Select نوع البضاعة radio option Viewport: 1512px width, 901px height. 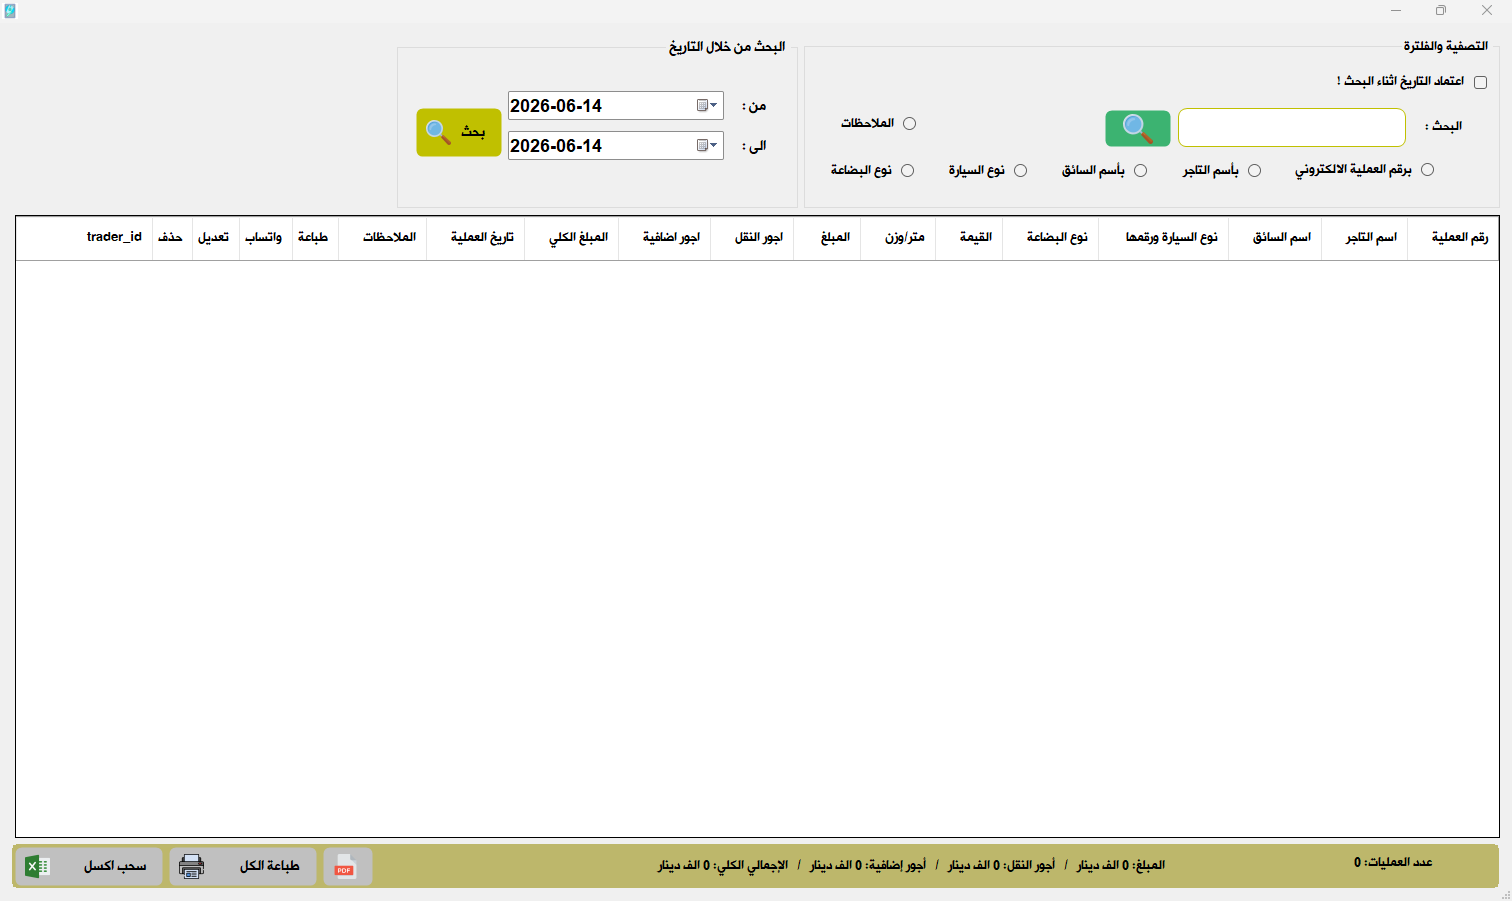pyautogui.click(x=907, y=171)
